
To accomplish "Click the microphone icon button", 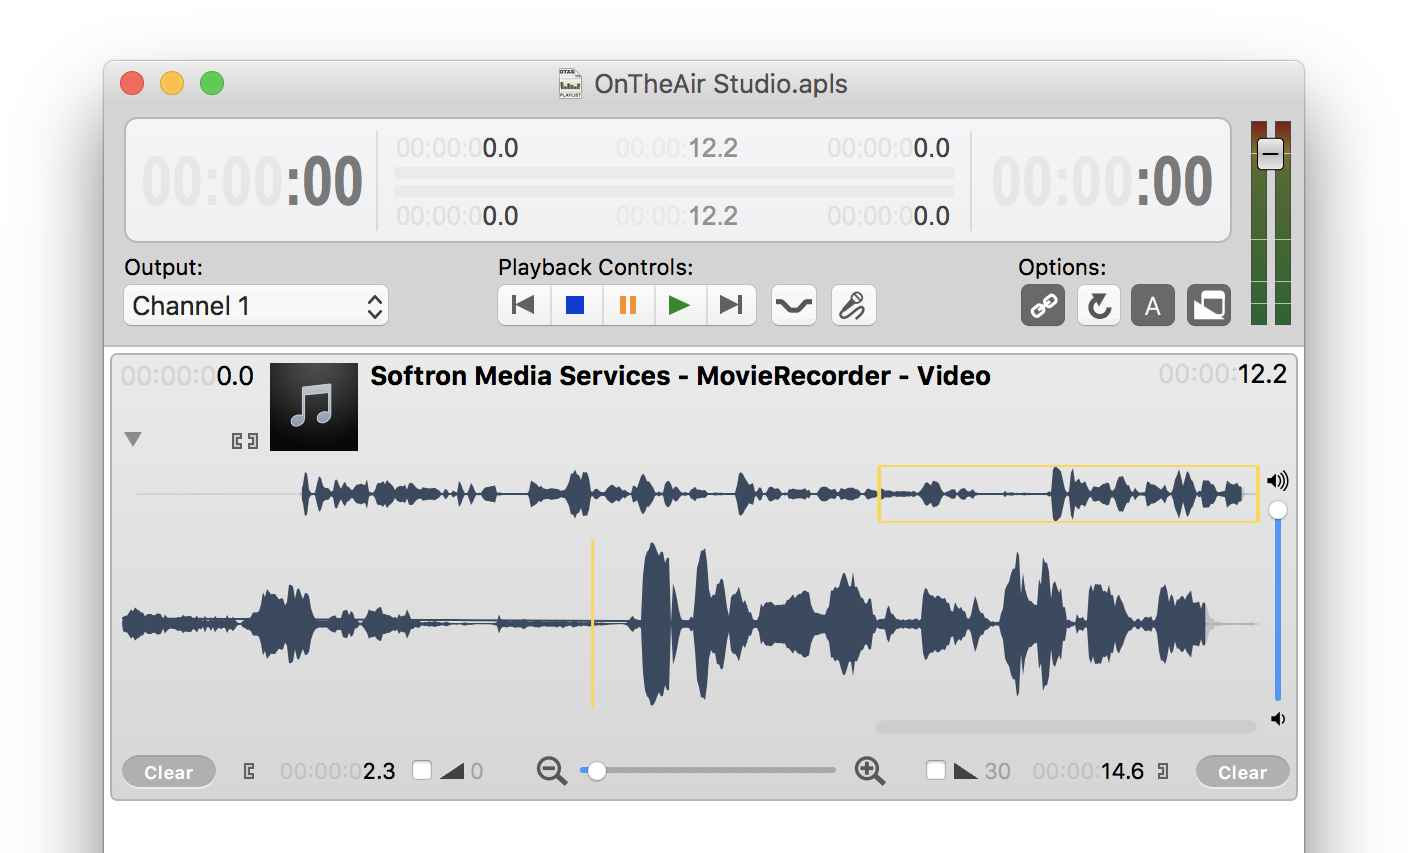I will coord(853,305).
